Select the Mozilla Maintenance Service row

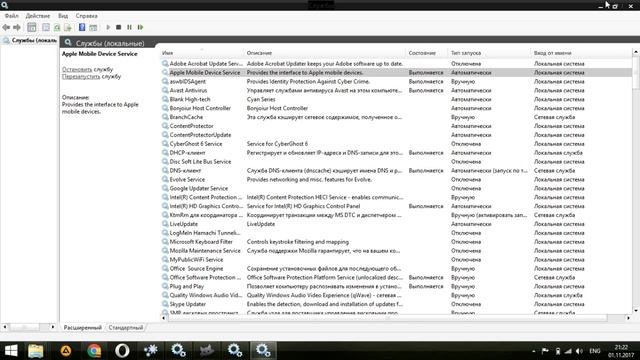click(x=396, y=251)
